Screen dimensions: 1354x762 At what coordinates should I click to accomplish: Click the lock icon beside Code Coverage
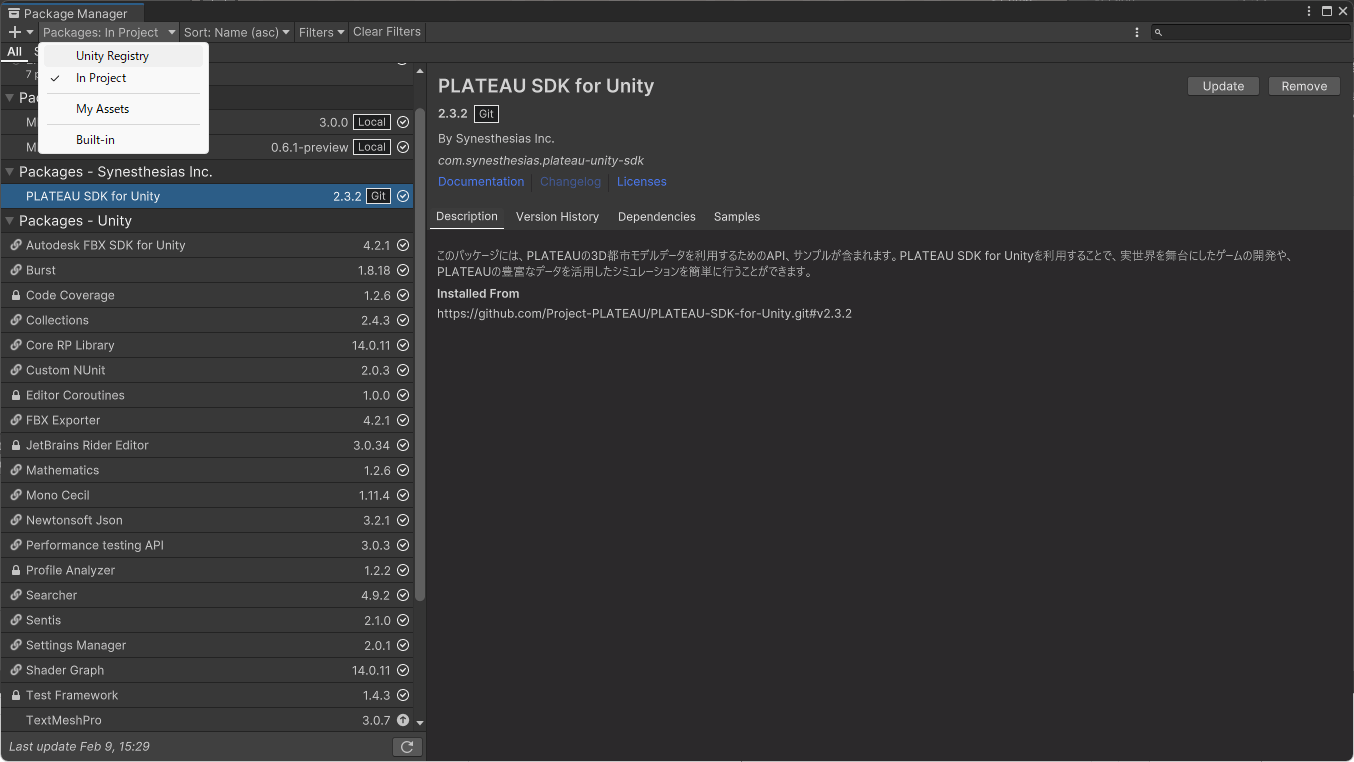[x=16, y=295]
